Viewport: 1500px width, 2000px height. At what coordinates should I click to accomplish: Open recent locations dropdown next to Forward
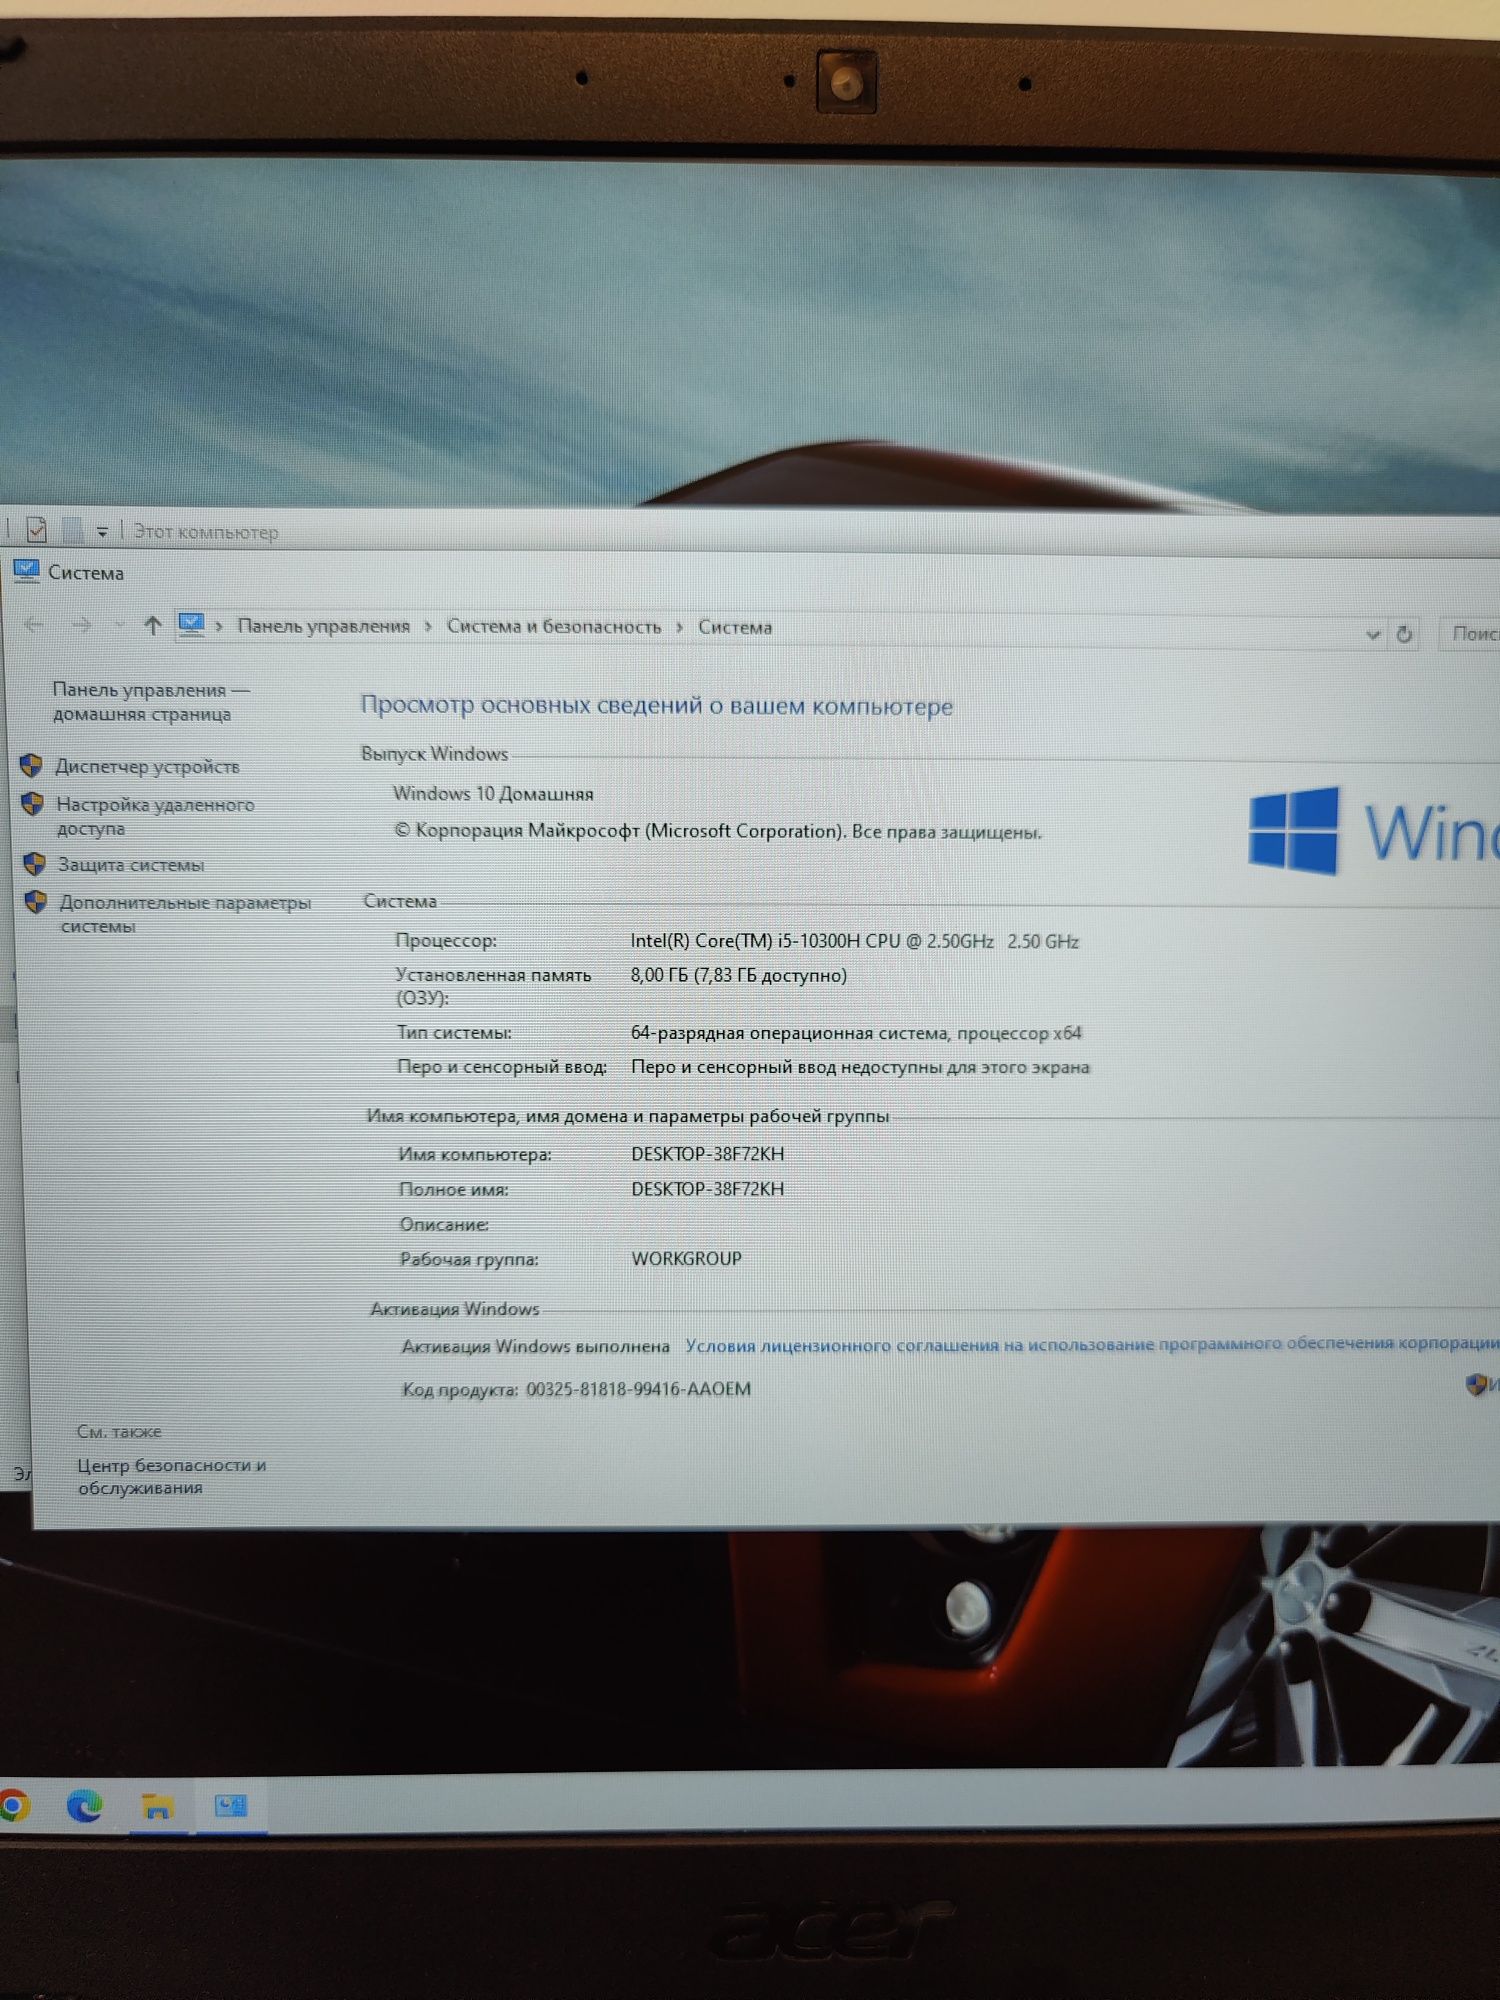(120, 625)
